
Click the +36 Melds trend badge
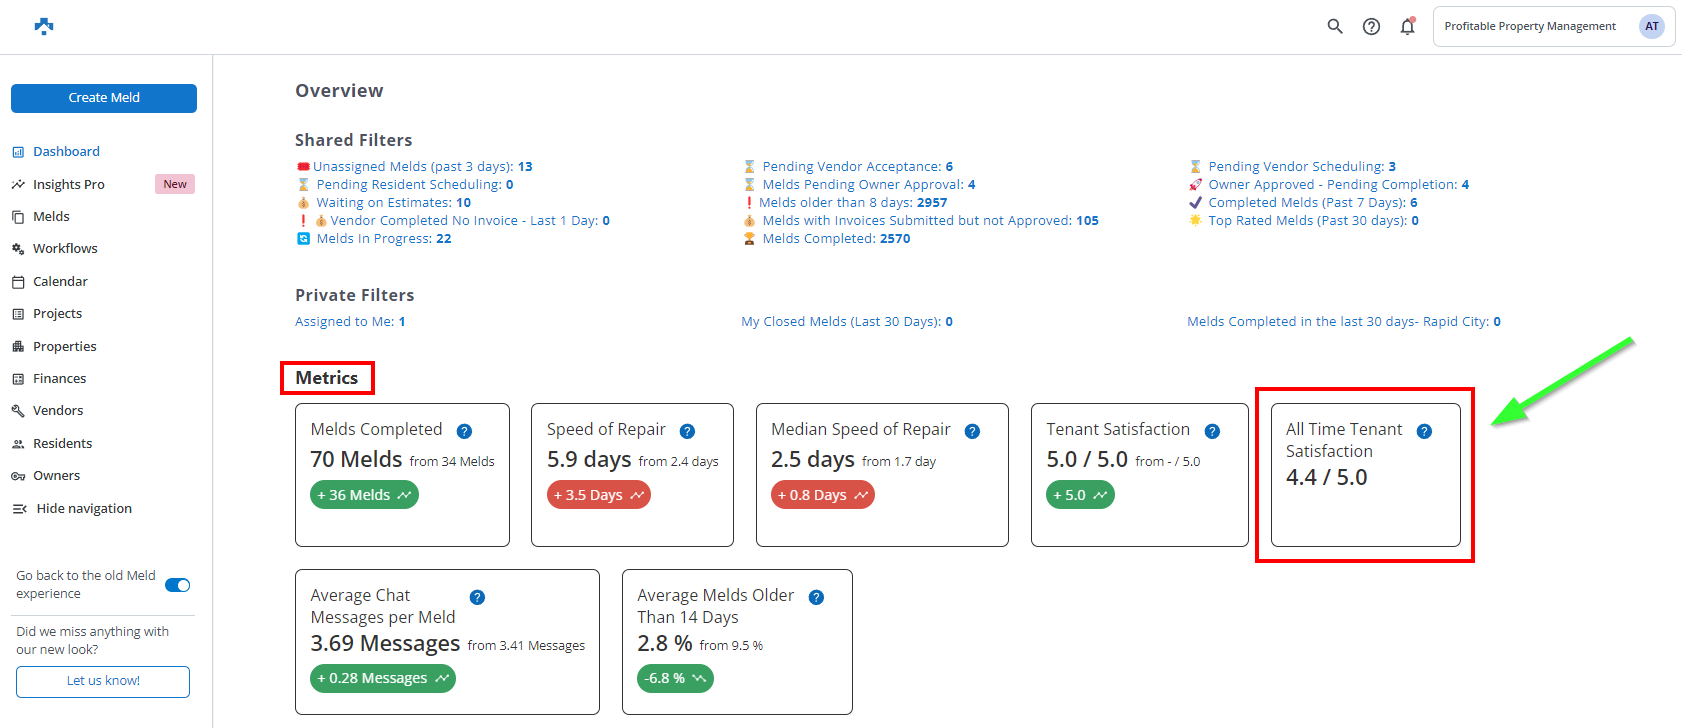point(364,495)
